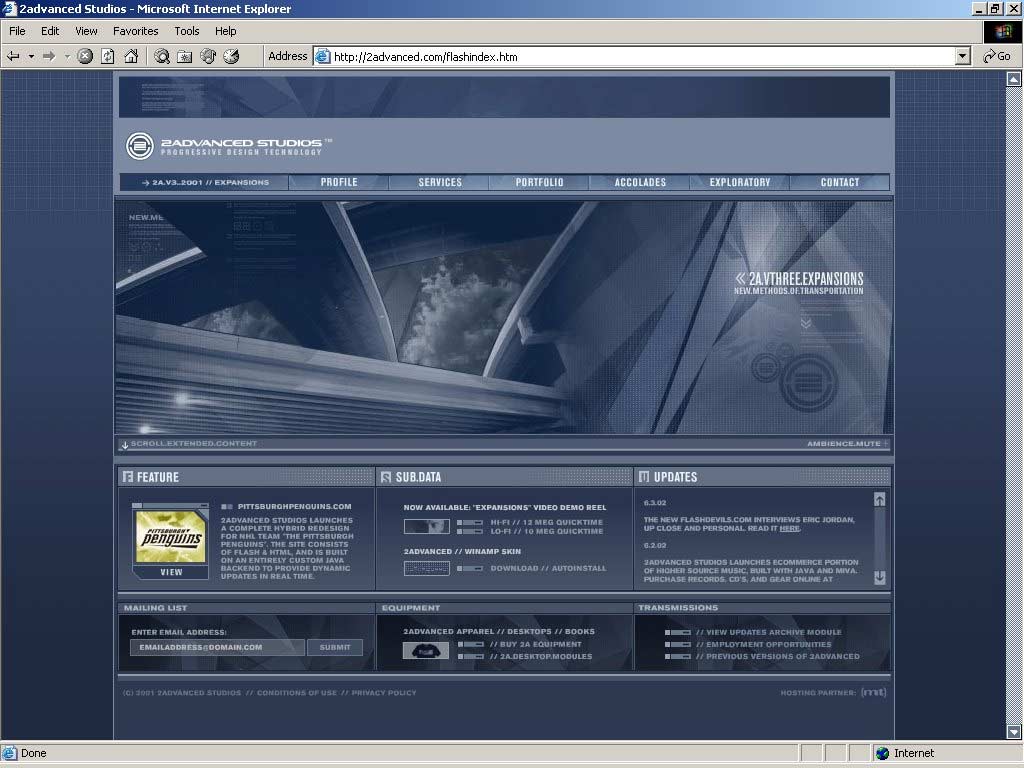
Task: Click the 2Advanced Studios circular logo
Action: click(x=140, y=146)
